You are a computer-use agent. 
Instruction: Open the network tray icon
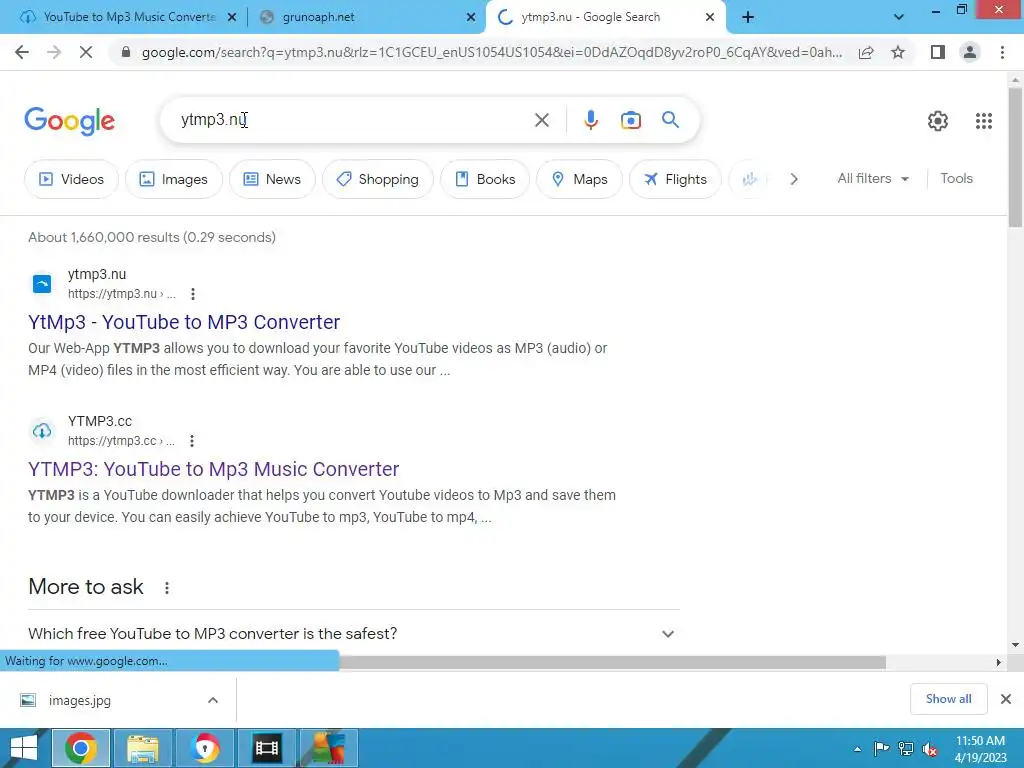coord(906,748)
